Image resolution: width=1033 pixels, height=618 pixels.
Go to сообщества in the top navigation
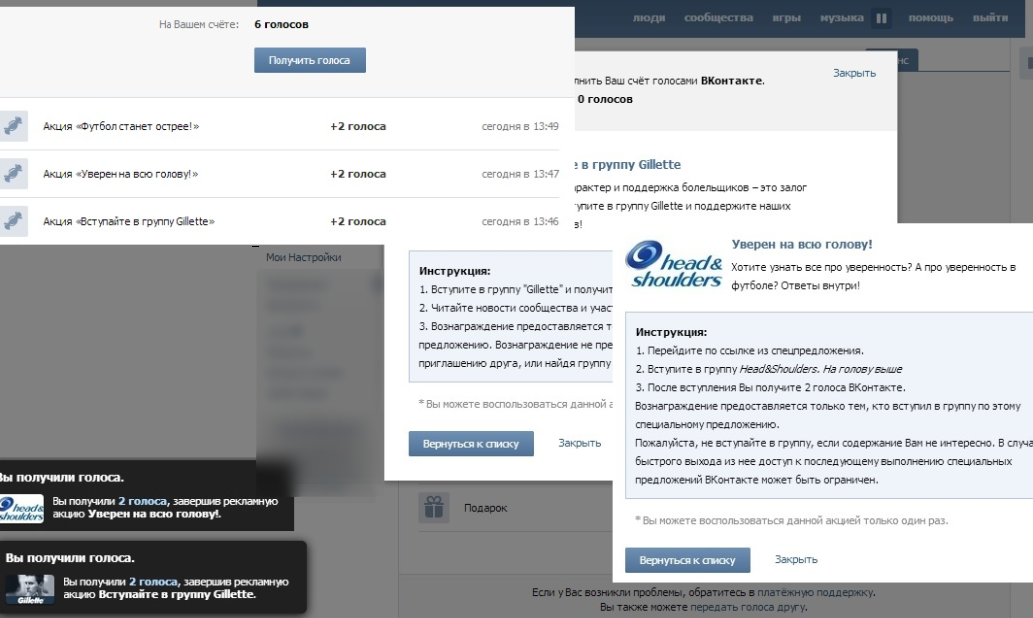pyautogui.click(x=718, y=18)
